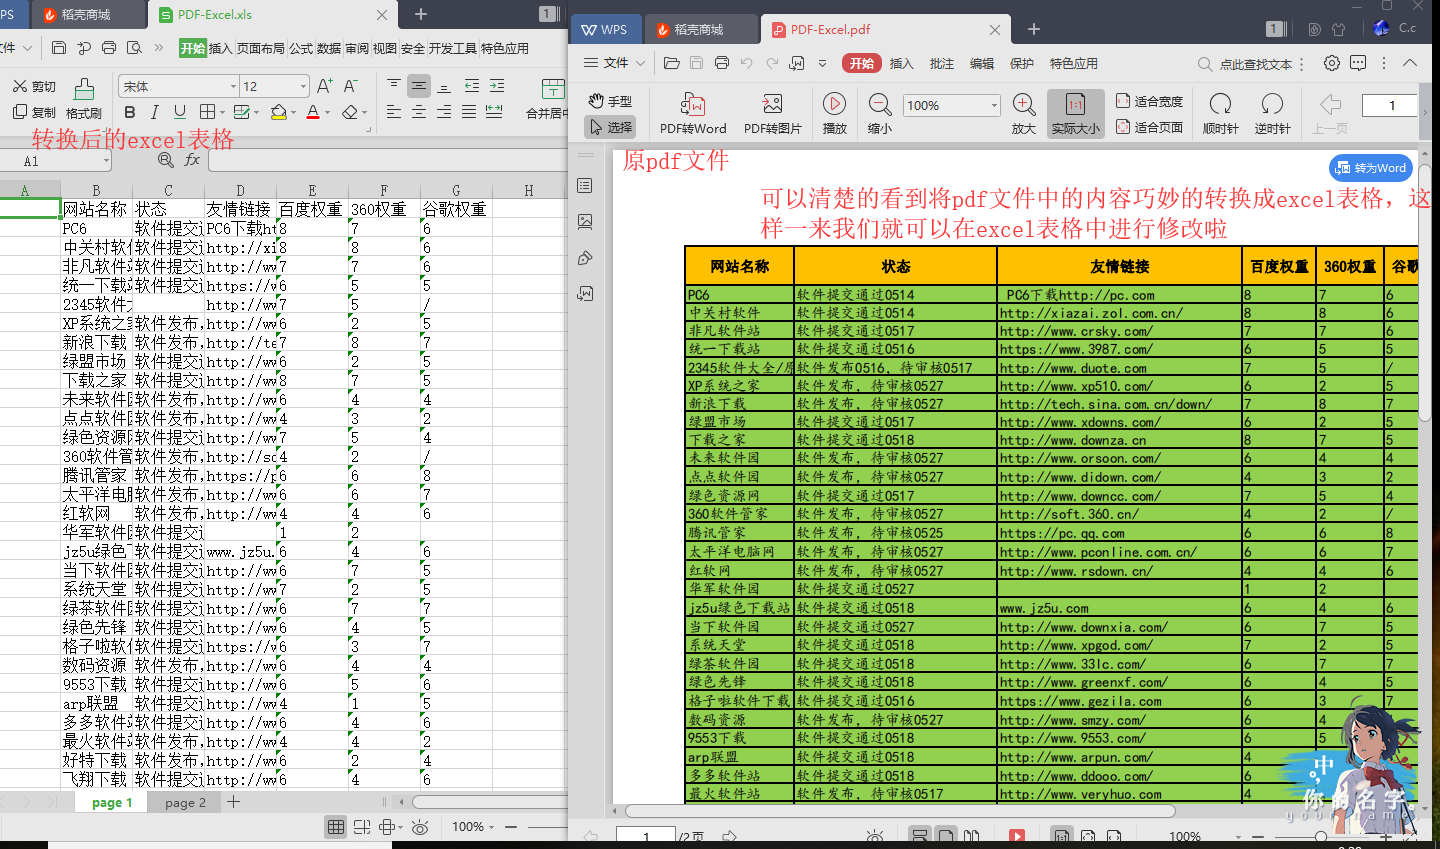
Task: Toggle middle vertical alignment in Excel
Action: point(419,86)
